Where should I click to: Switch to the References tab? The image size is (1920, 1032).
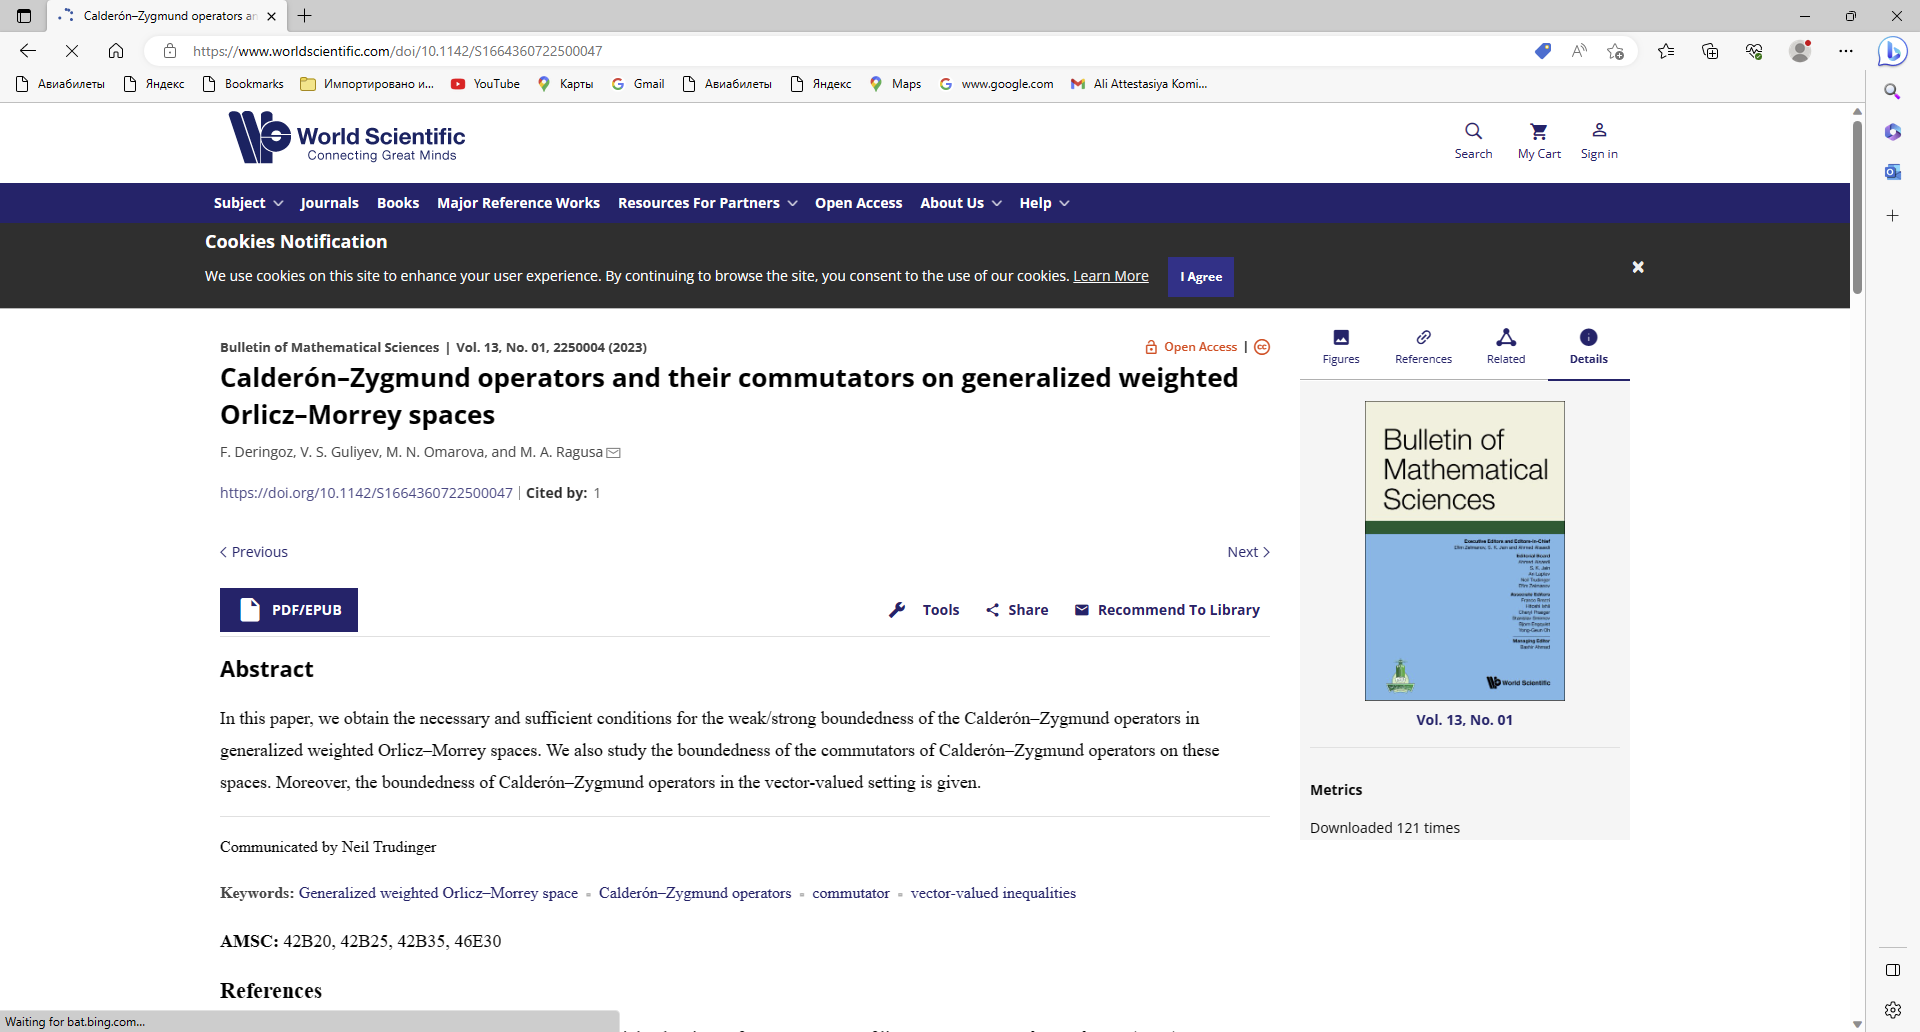coord(1423,346)
